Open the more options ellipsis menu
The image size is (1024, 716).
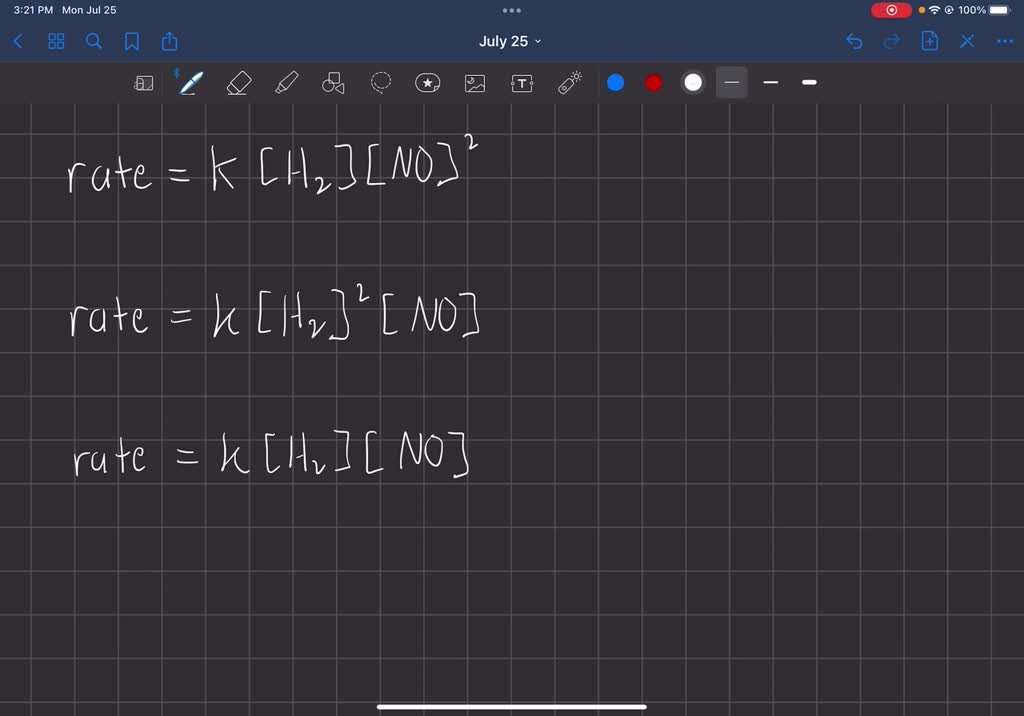click(1004, 41)
